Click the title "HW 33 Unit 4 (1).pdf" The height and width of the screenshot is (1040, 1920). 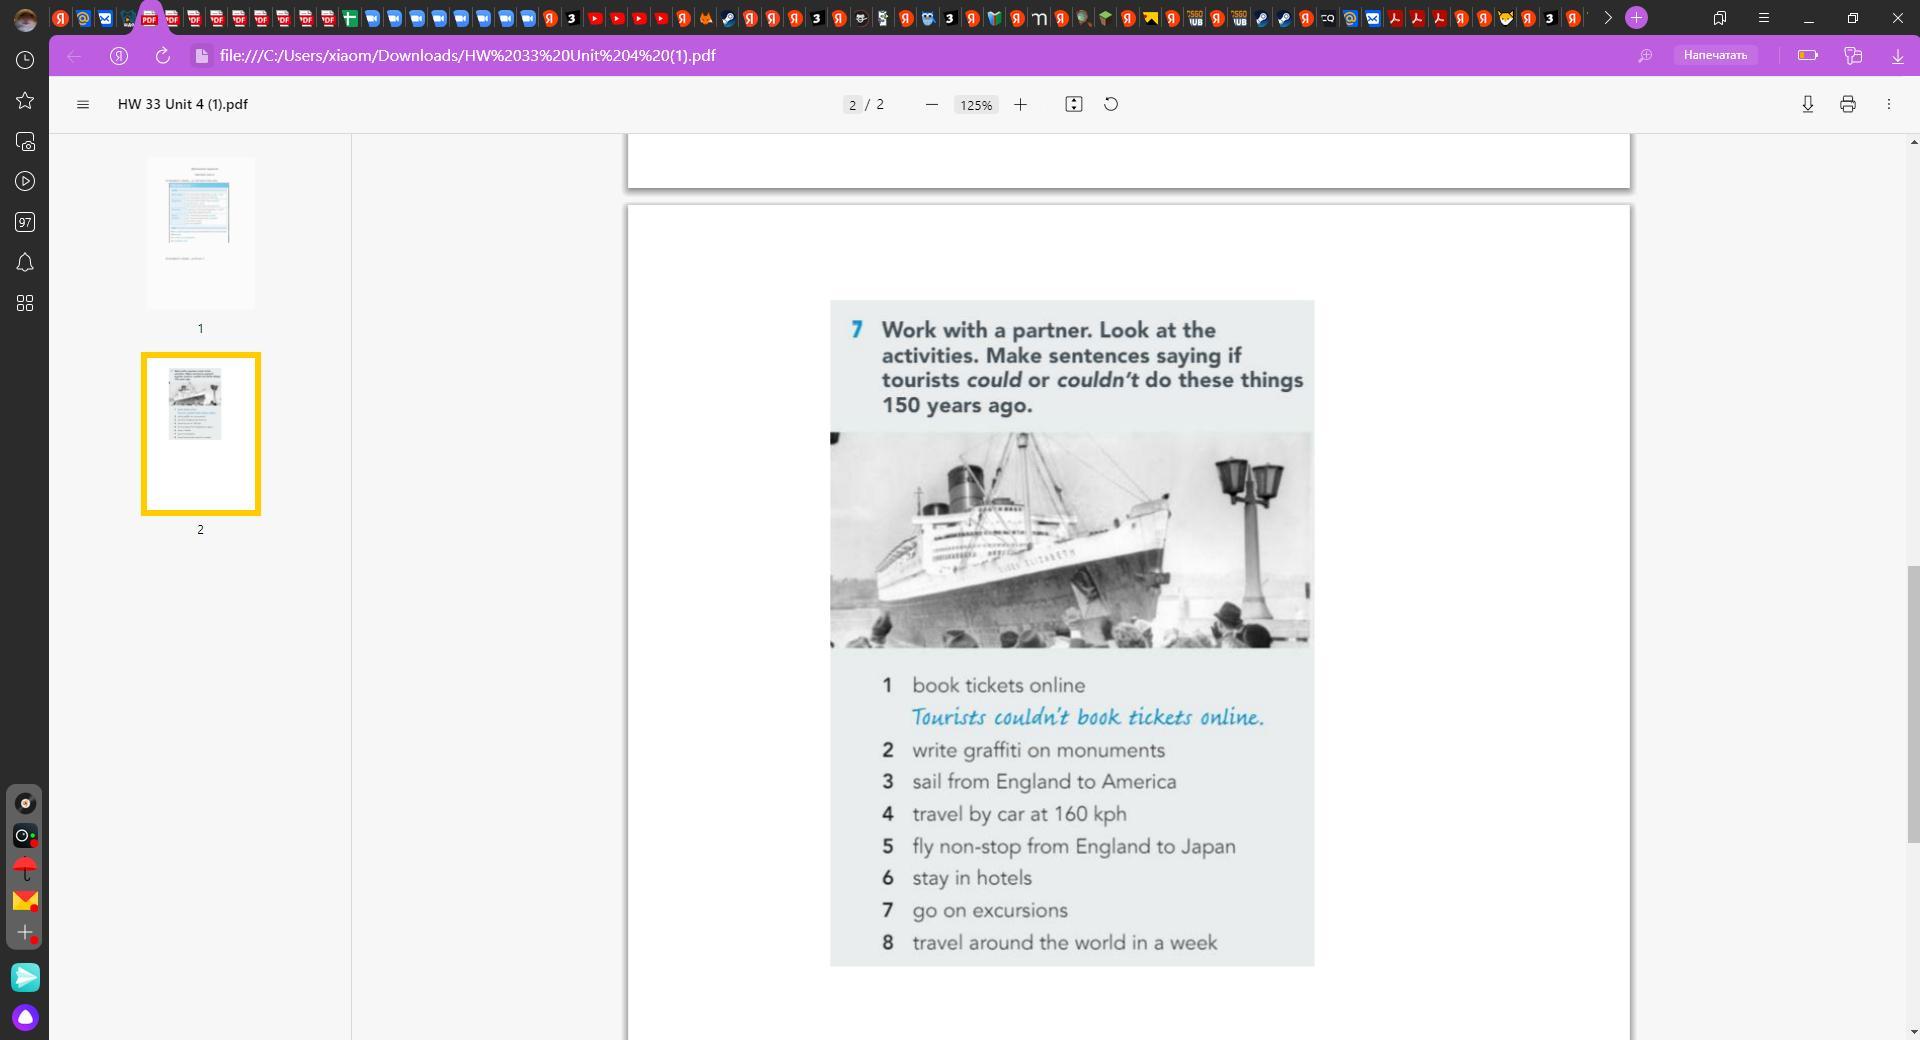183,104
